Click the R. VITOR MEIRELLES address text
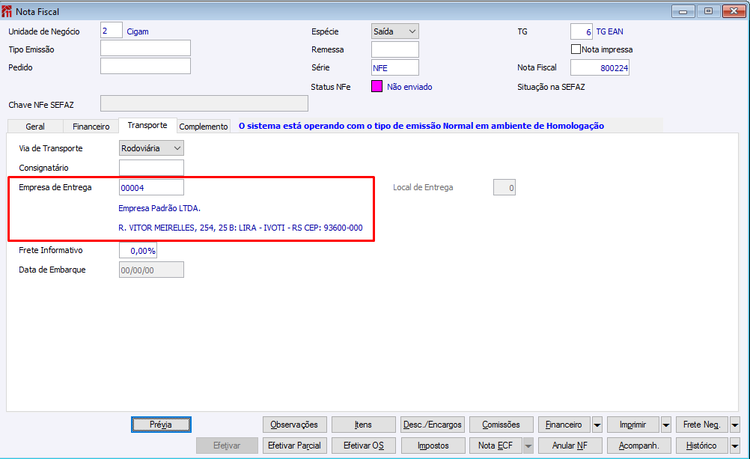 (240, 228)
